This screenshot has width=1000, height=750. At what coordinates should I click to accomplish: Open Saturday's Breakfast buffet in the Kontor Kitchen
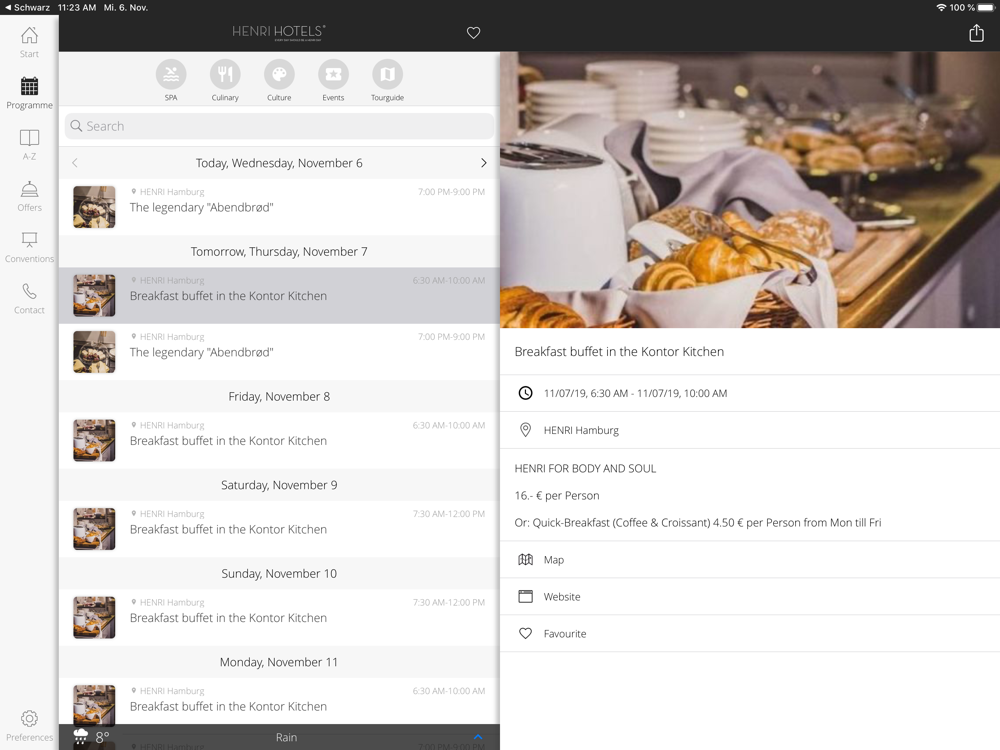coord(279,529)
